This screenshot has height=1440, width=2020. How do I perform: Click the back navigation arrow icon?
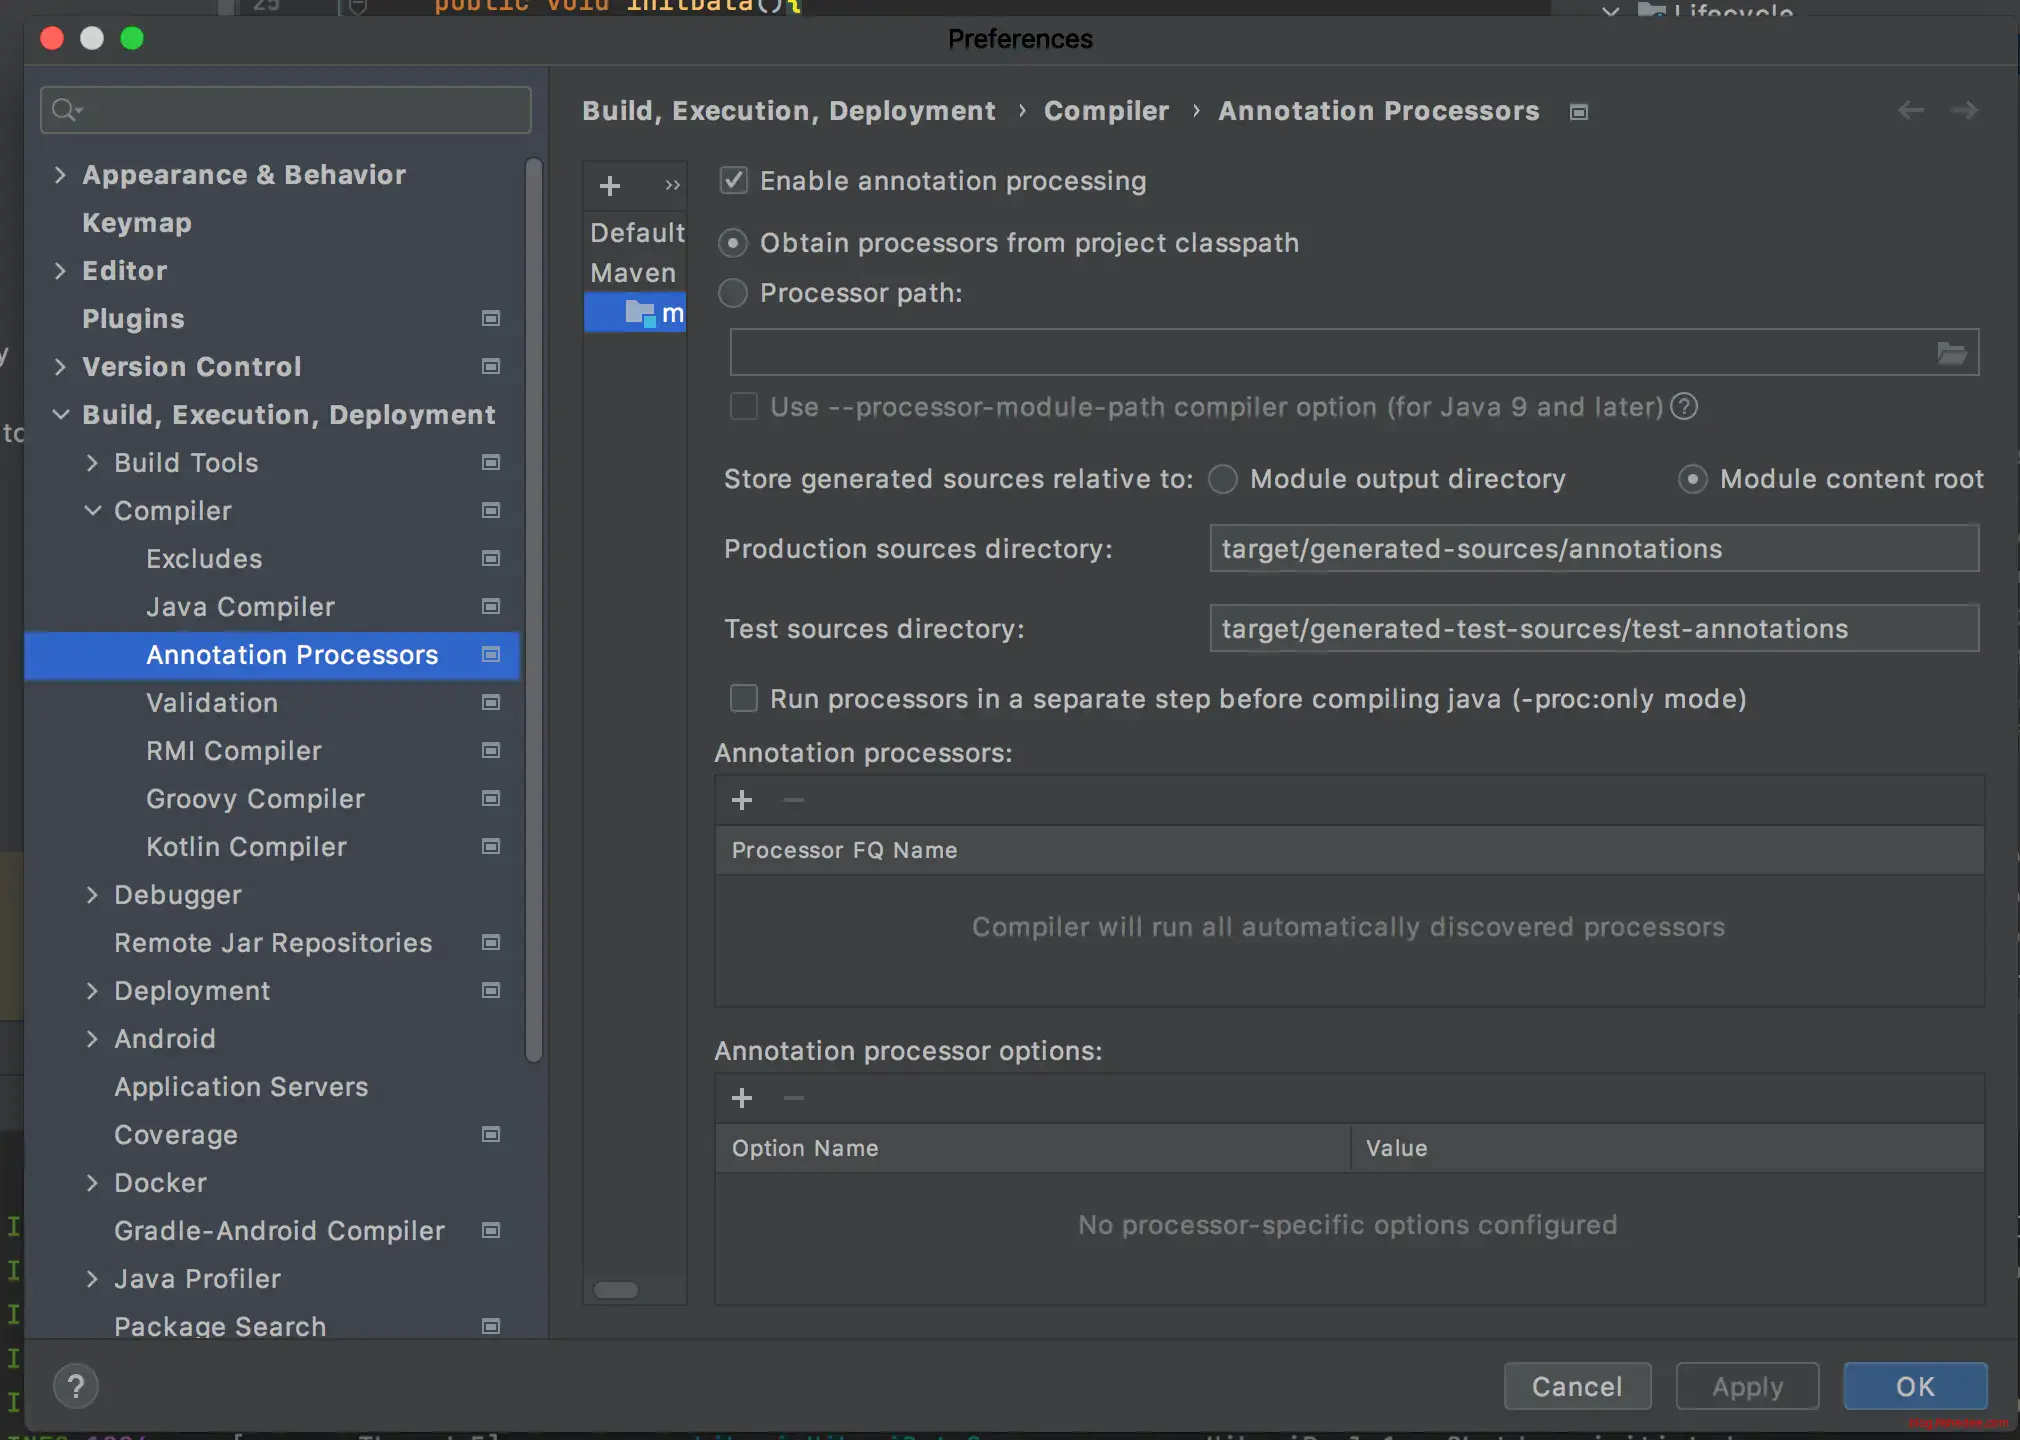(x=1910, y=110)
